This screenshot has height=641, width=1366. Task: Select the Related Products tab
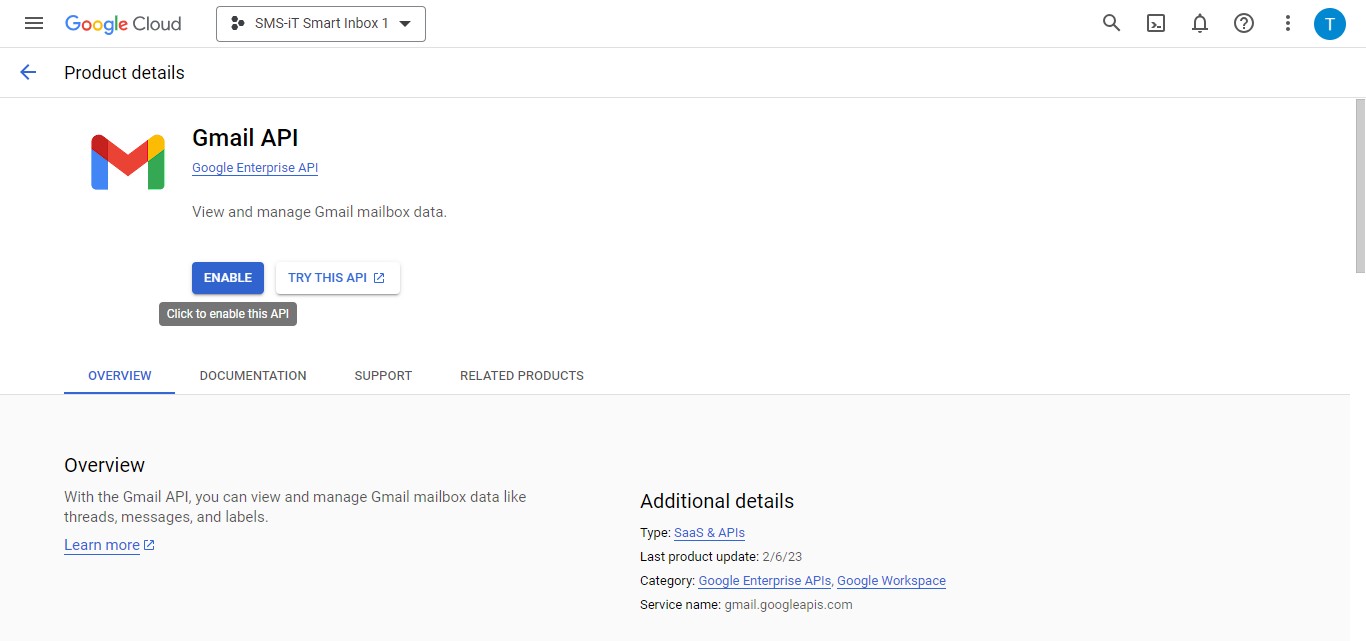pyautogui.click(x=522, y=376)
